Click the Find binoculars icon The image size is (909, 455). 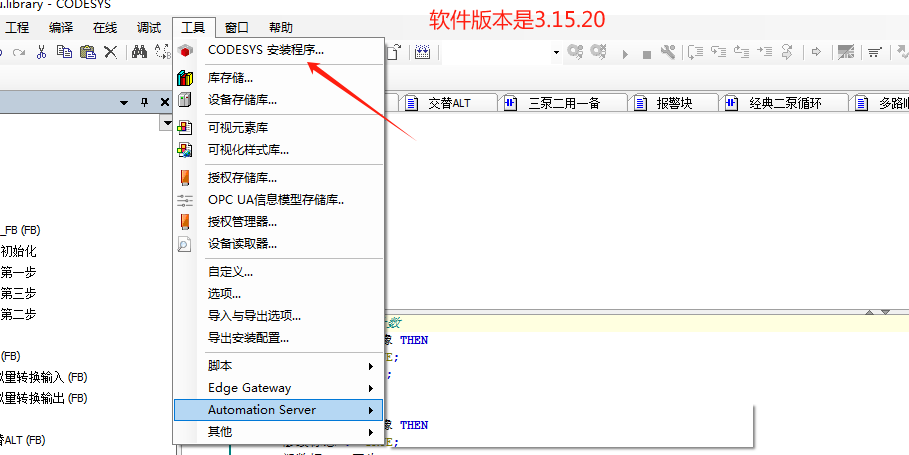[x=140, y=52]
